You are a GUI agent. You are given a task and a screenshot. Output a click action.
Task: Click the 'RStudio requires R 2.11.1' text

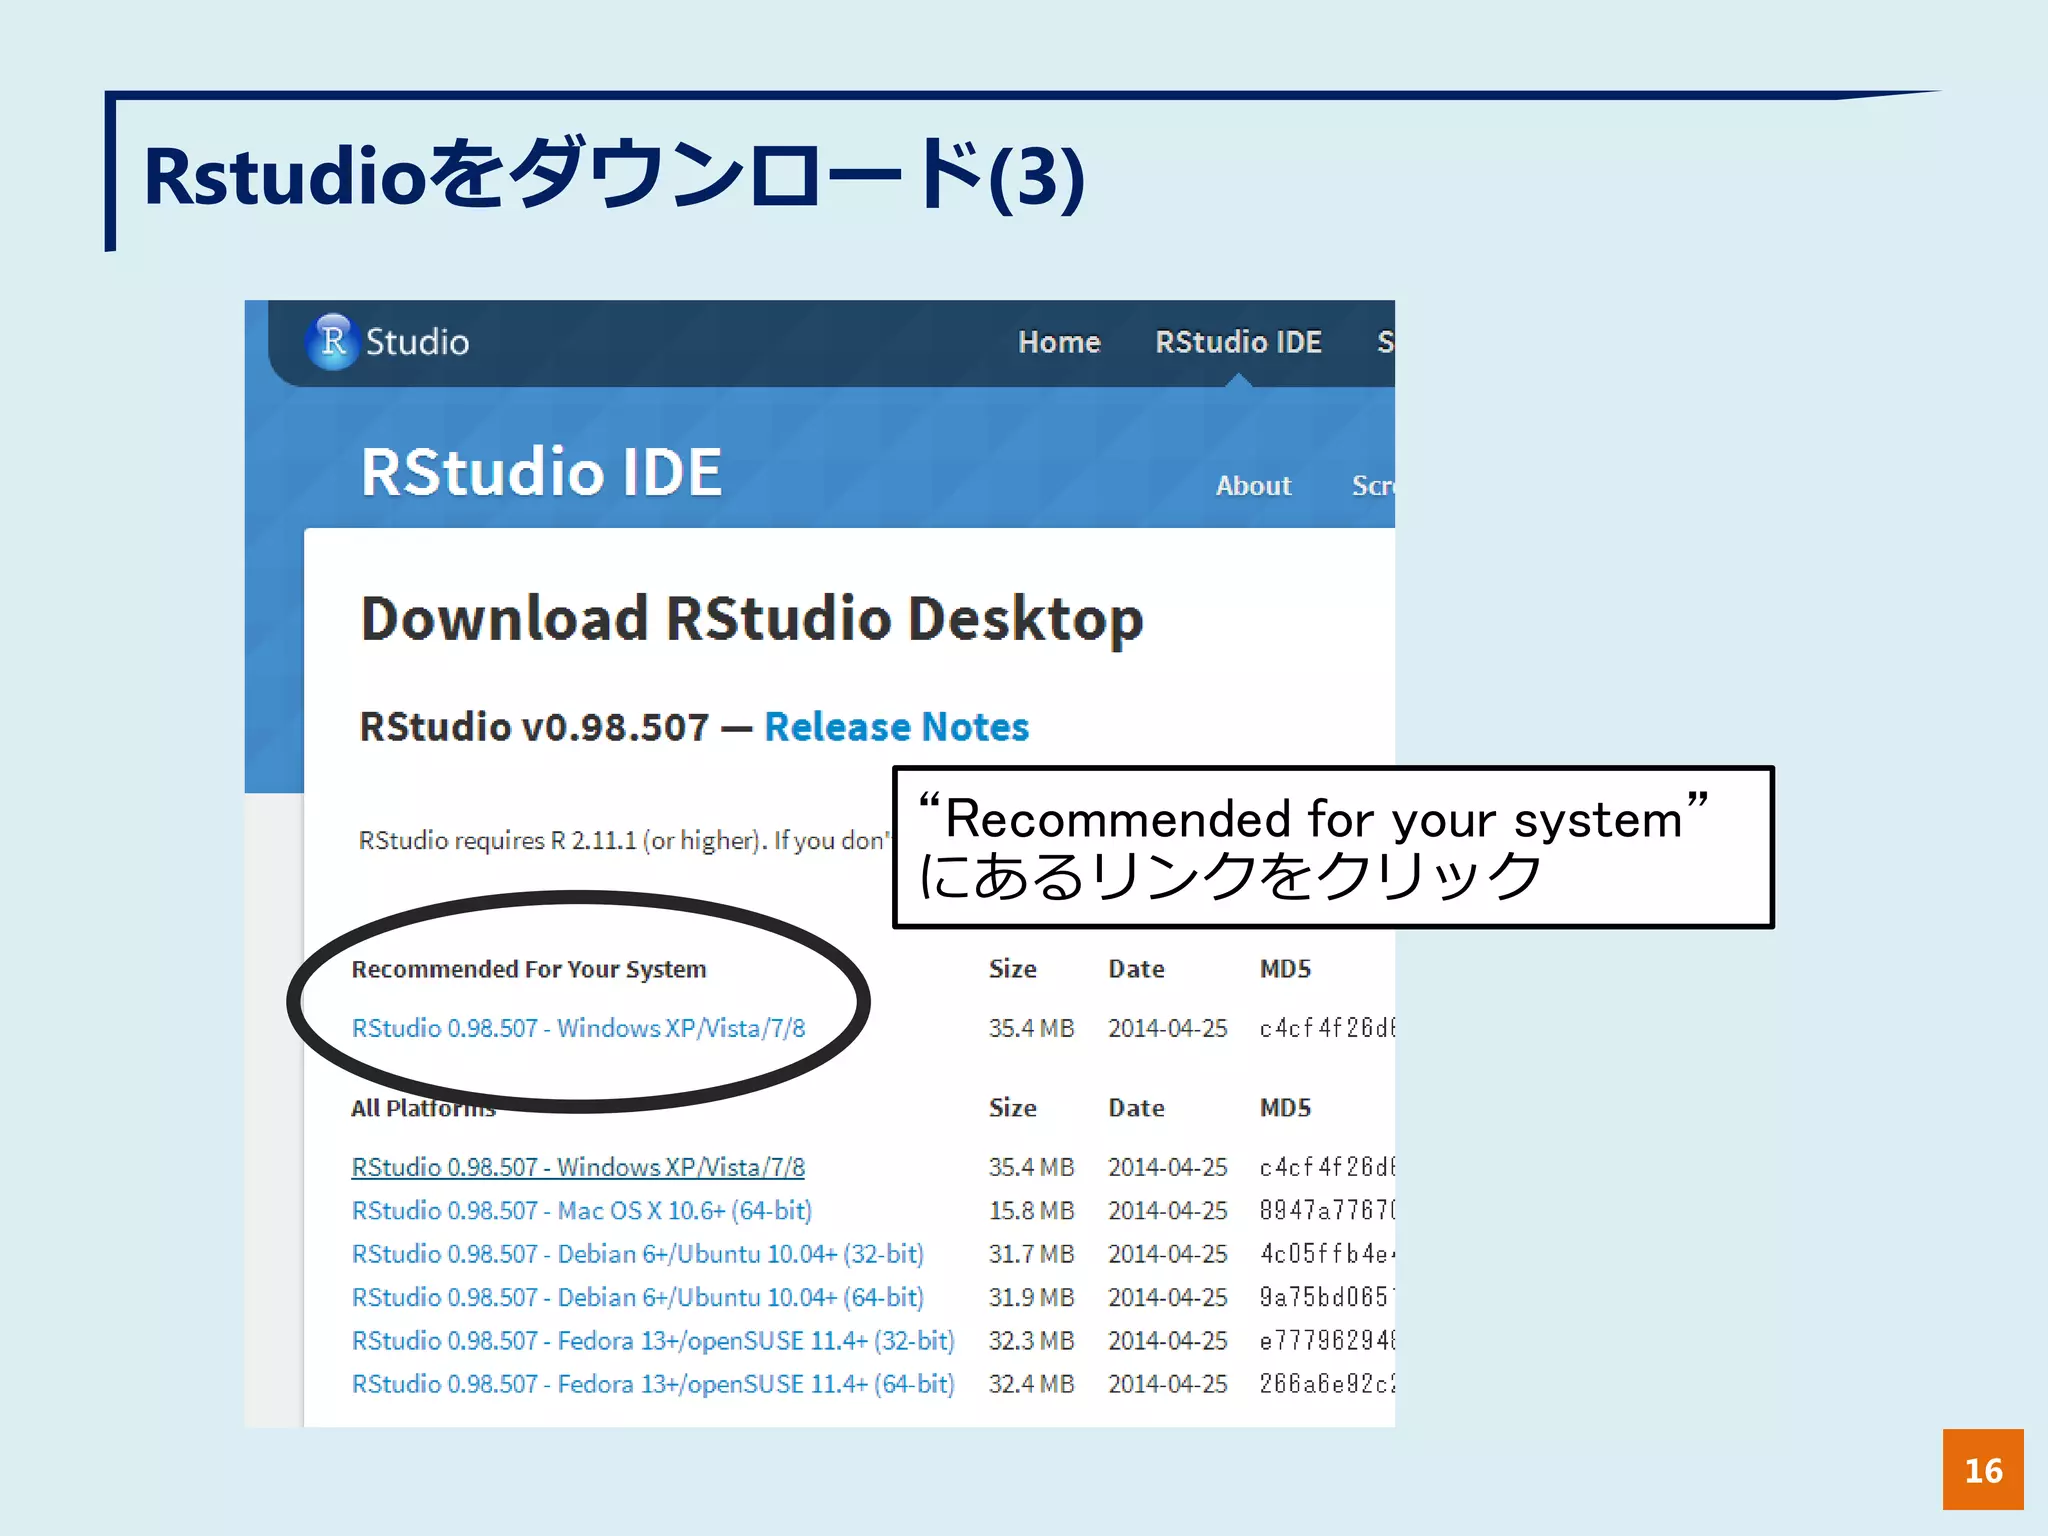coord(498,841)
